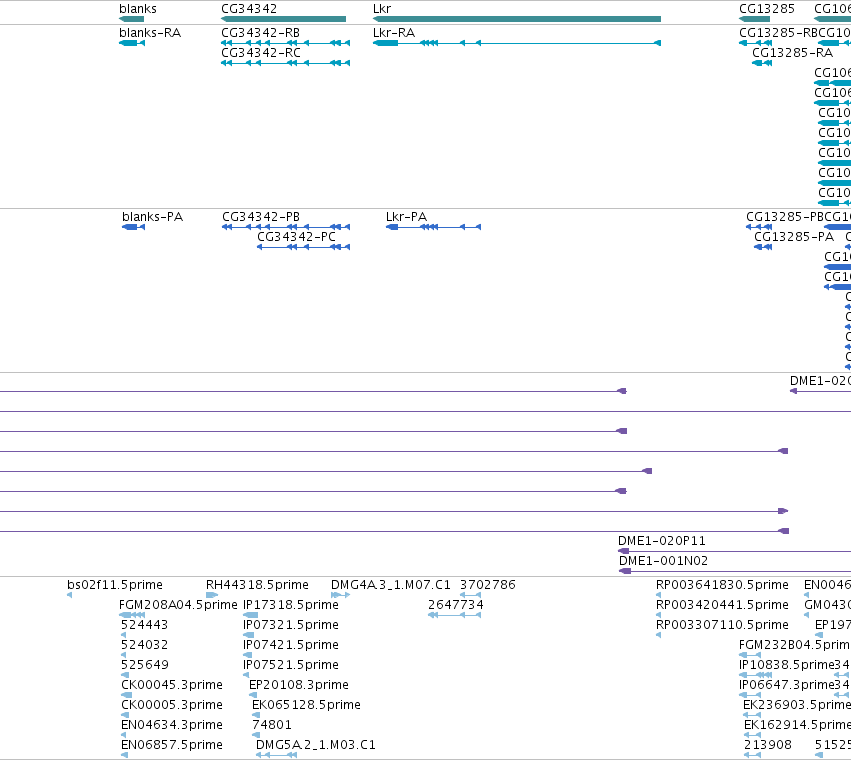This screenshot has height=760, width=851.
Task: Click the CG13285 gene label
Action: pyautogui.click(x=767, y=9)
